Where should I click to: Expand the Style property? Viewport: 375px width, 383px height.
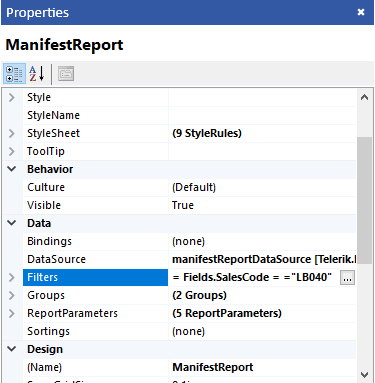12,97
